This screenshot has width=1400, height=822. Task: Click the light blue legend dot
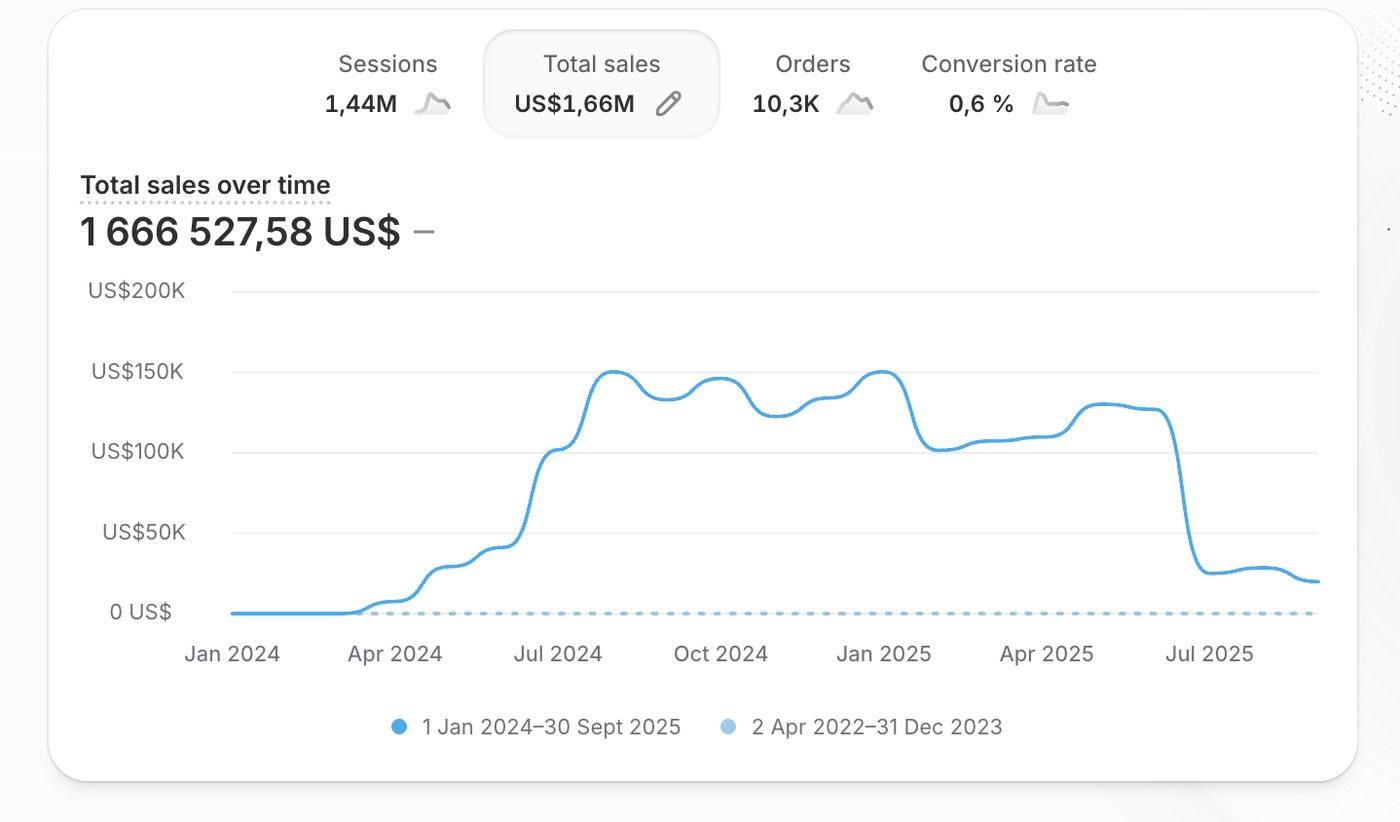[x=728, y=727]
